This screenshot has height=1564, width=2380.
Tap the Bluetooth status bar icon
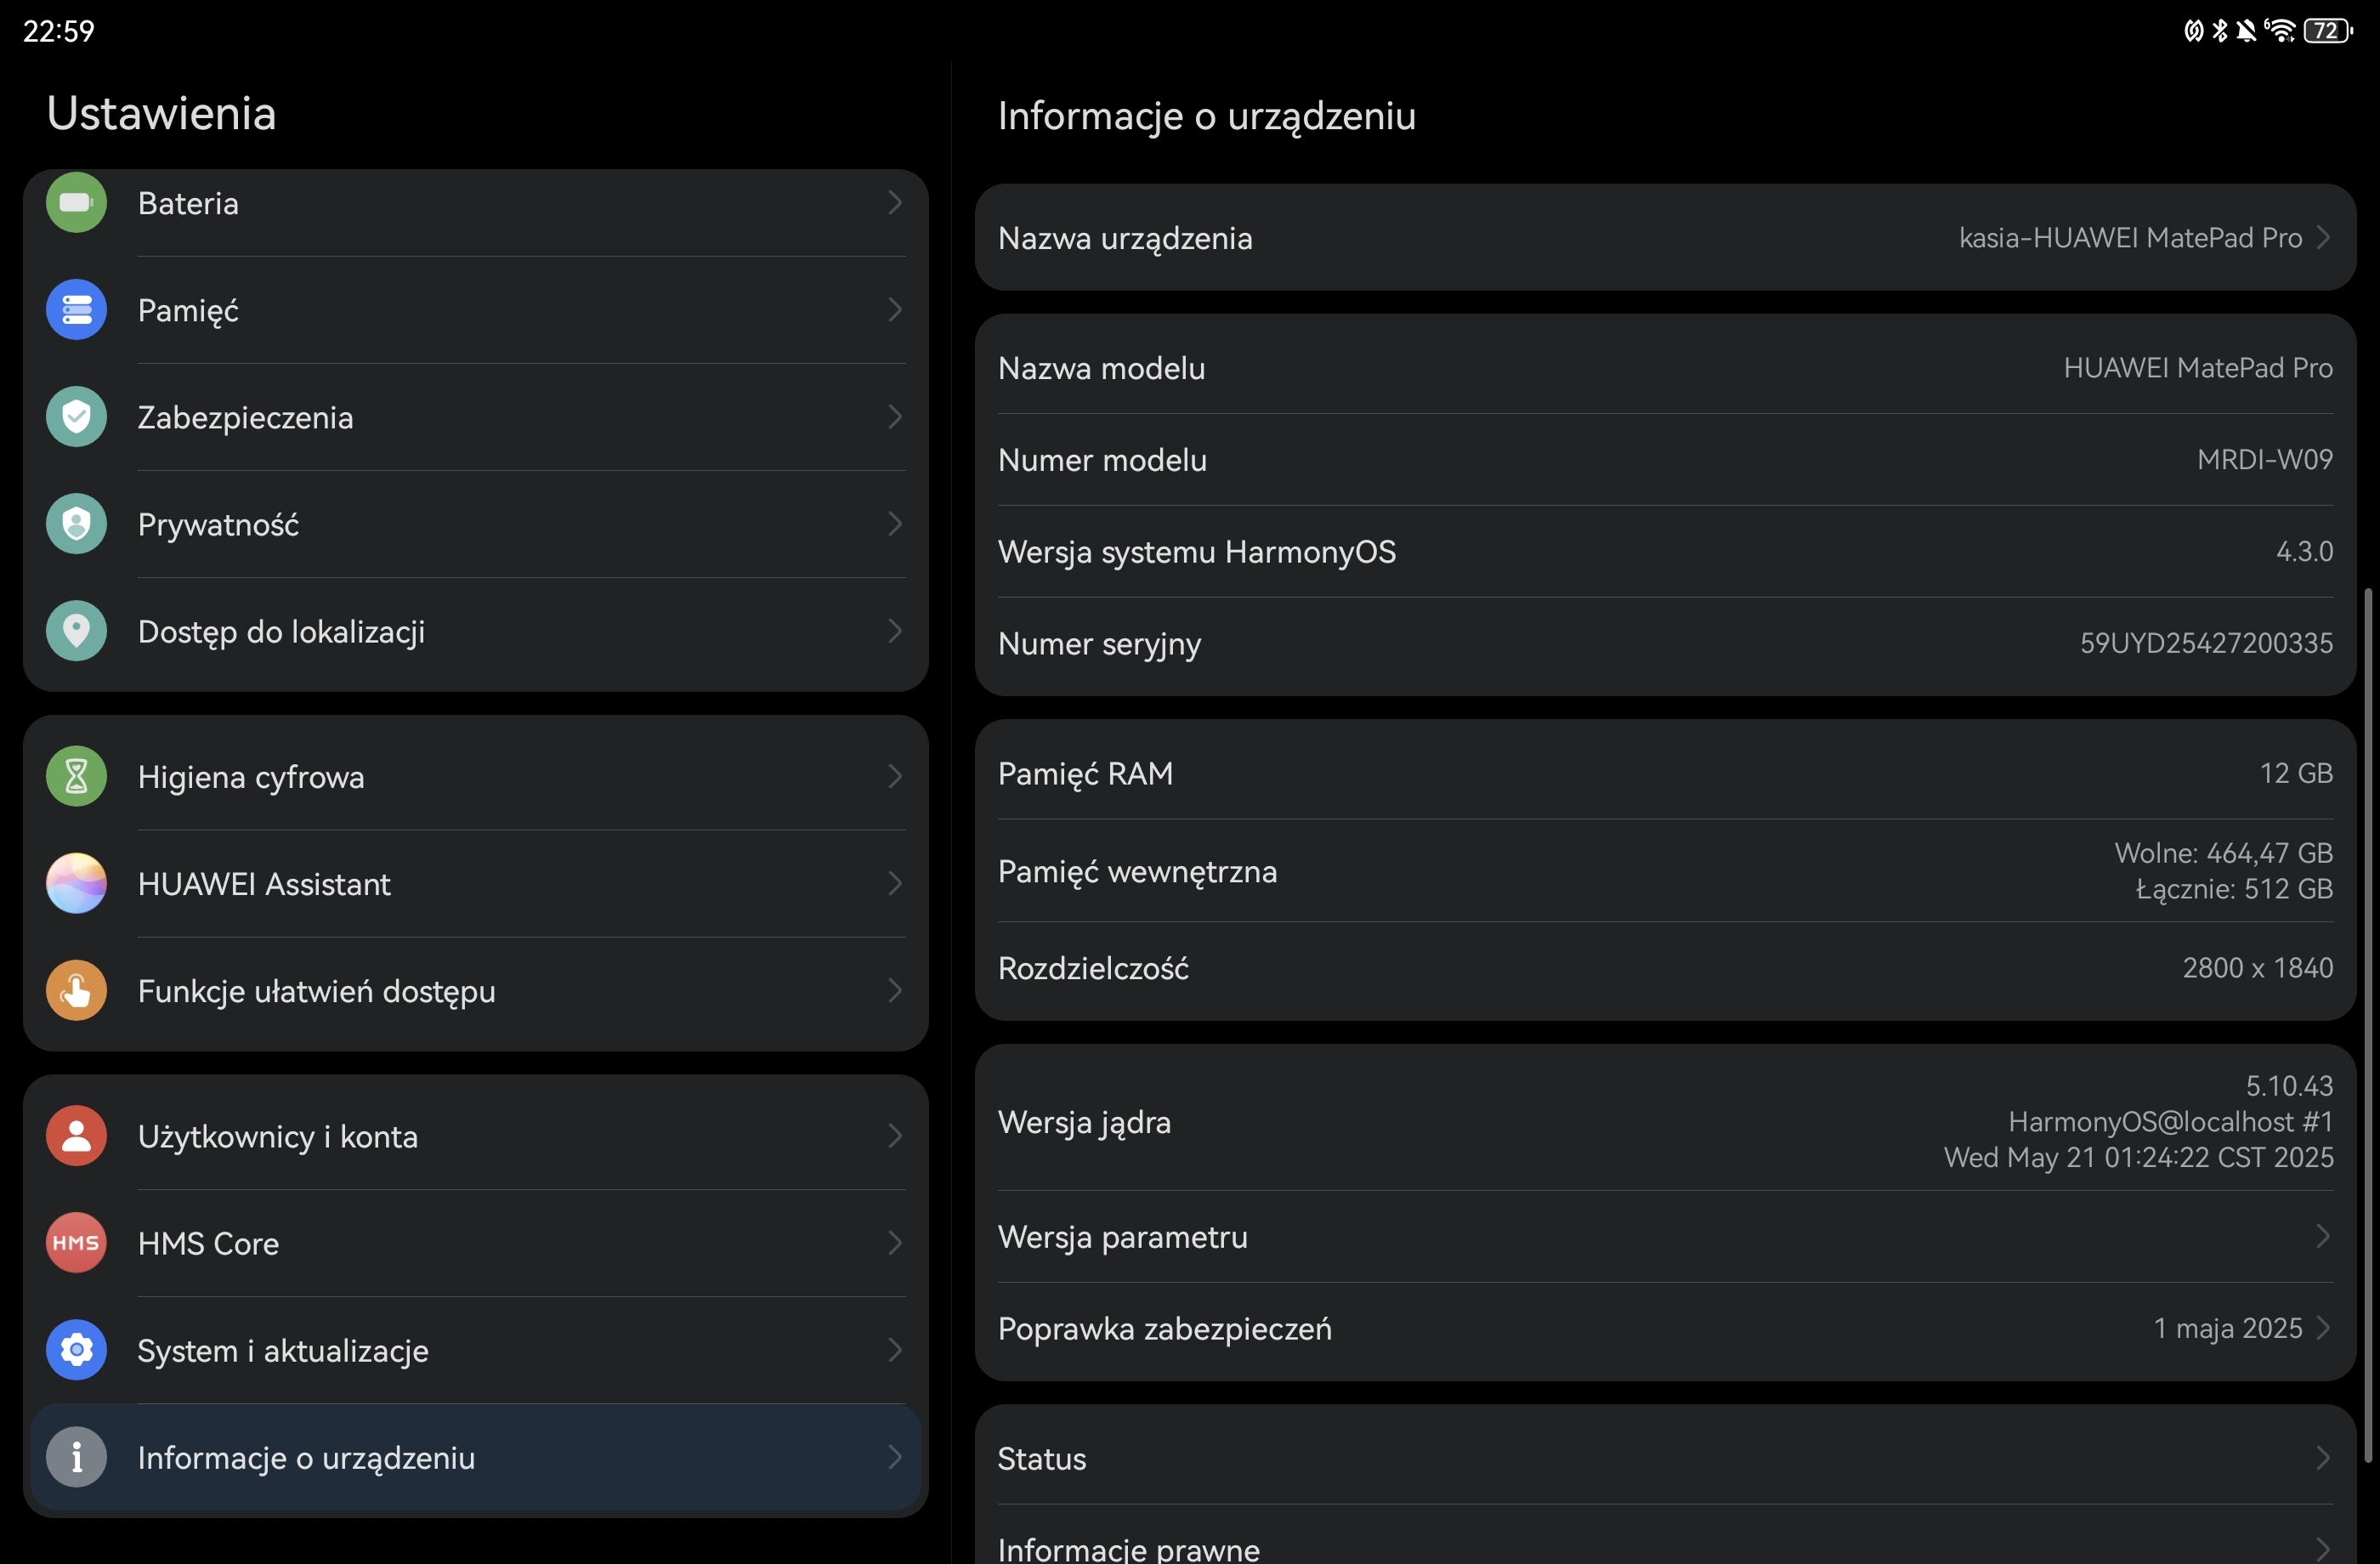2220,30
